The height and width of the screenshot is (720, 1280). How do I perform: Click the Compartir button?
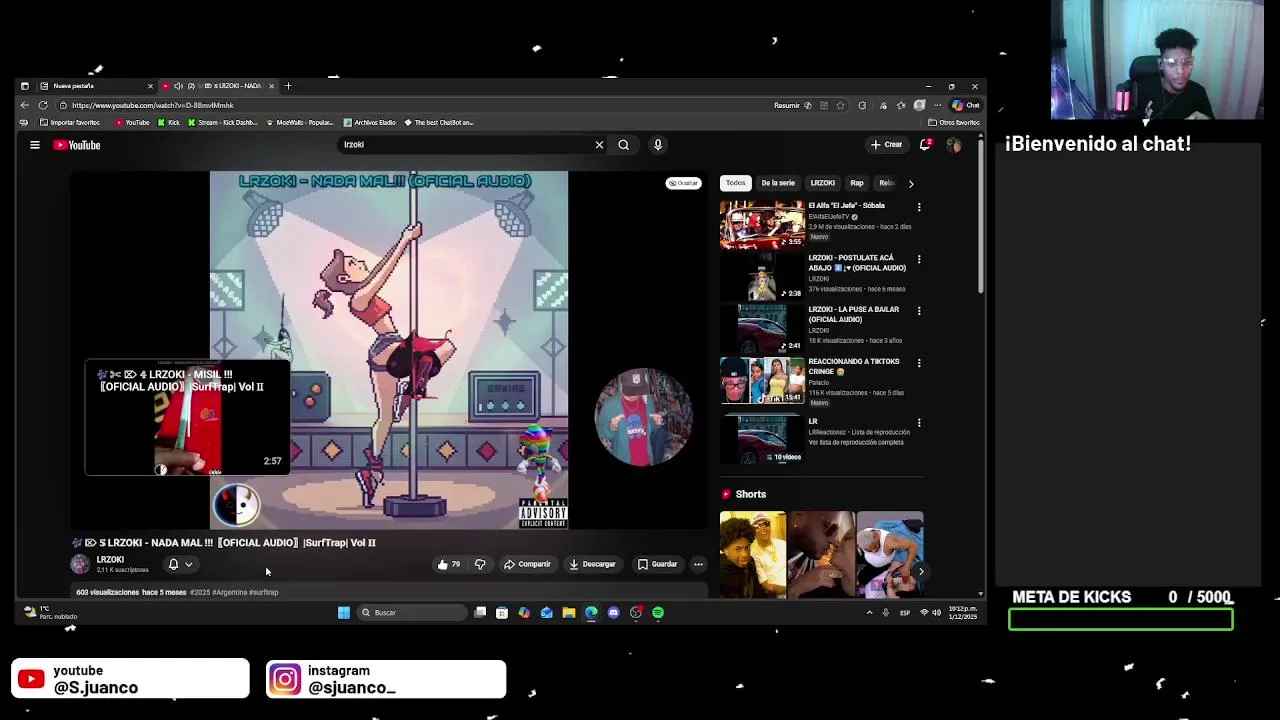527,564
